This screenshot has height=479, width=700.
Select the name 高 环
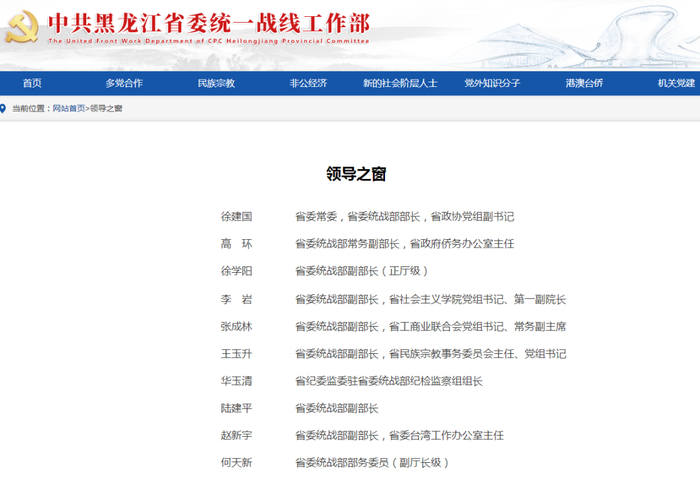[x=237, y=244]
